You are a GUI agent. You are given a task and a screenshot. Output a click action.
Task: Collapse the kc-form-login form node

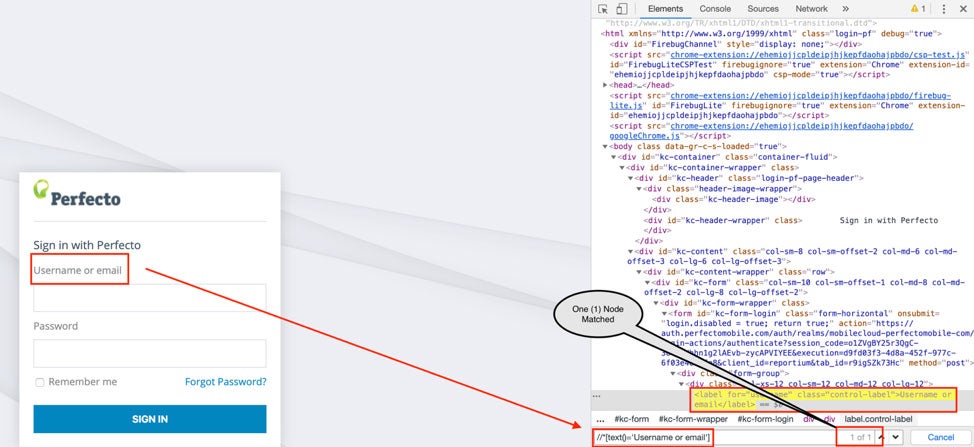[664, 314]
